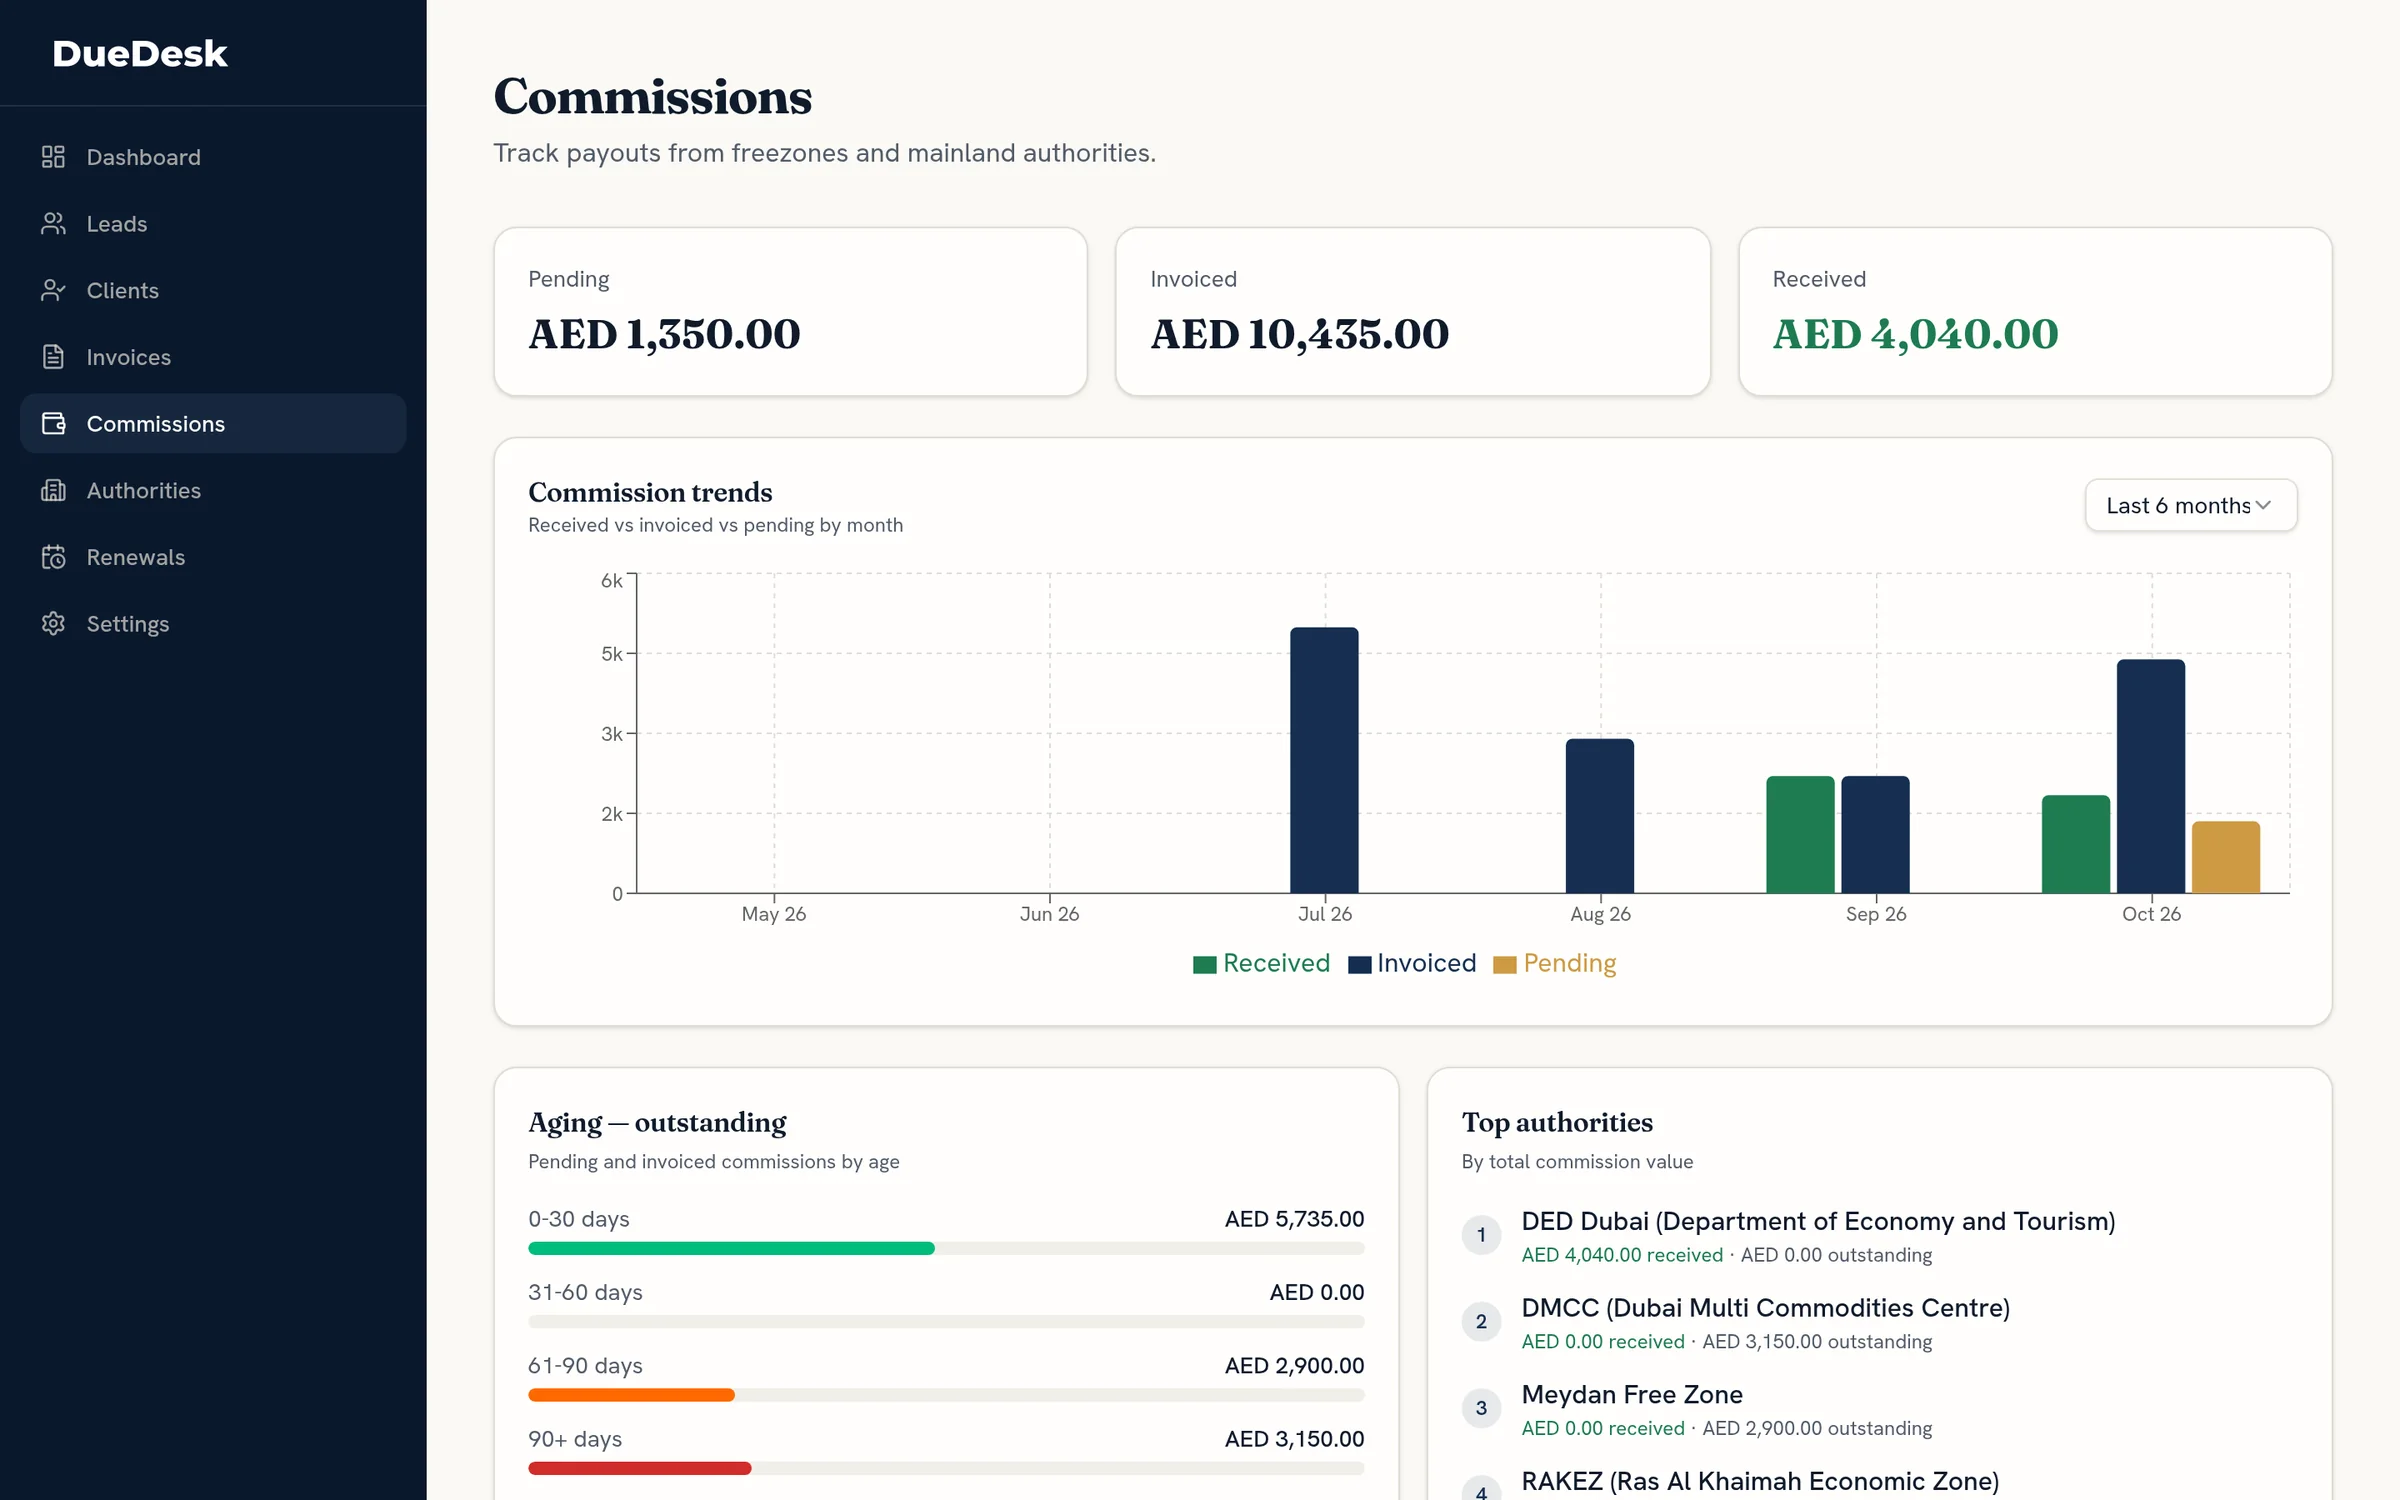Click the Oct 26 received green bar
Viewport: 2400px width, 1500px height.
2076,844
